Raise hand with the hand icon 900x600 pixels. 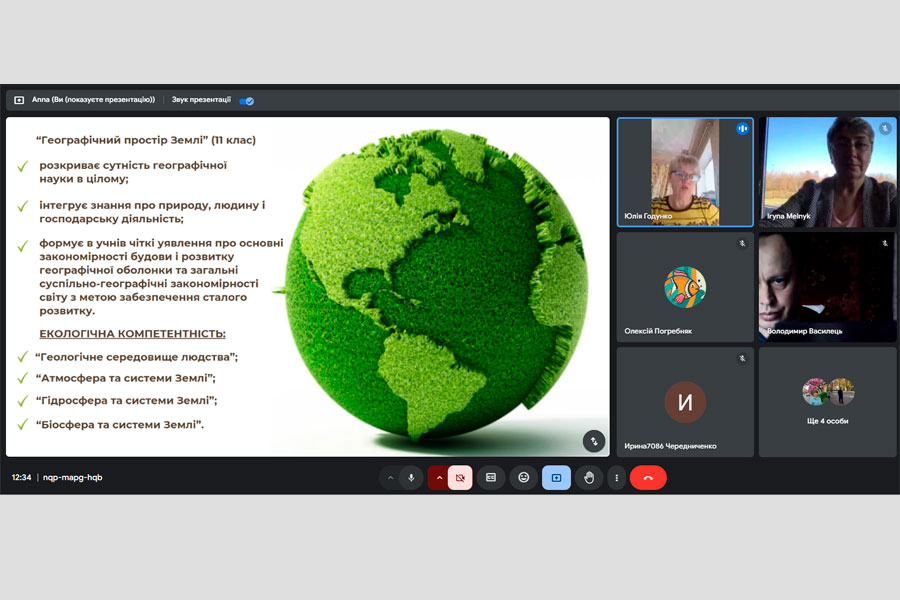589,478
